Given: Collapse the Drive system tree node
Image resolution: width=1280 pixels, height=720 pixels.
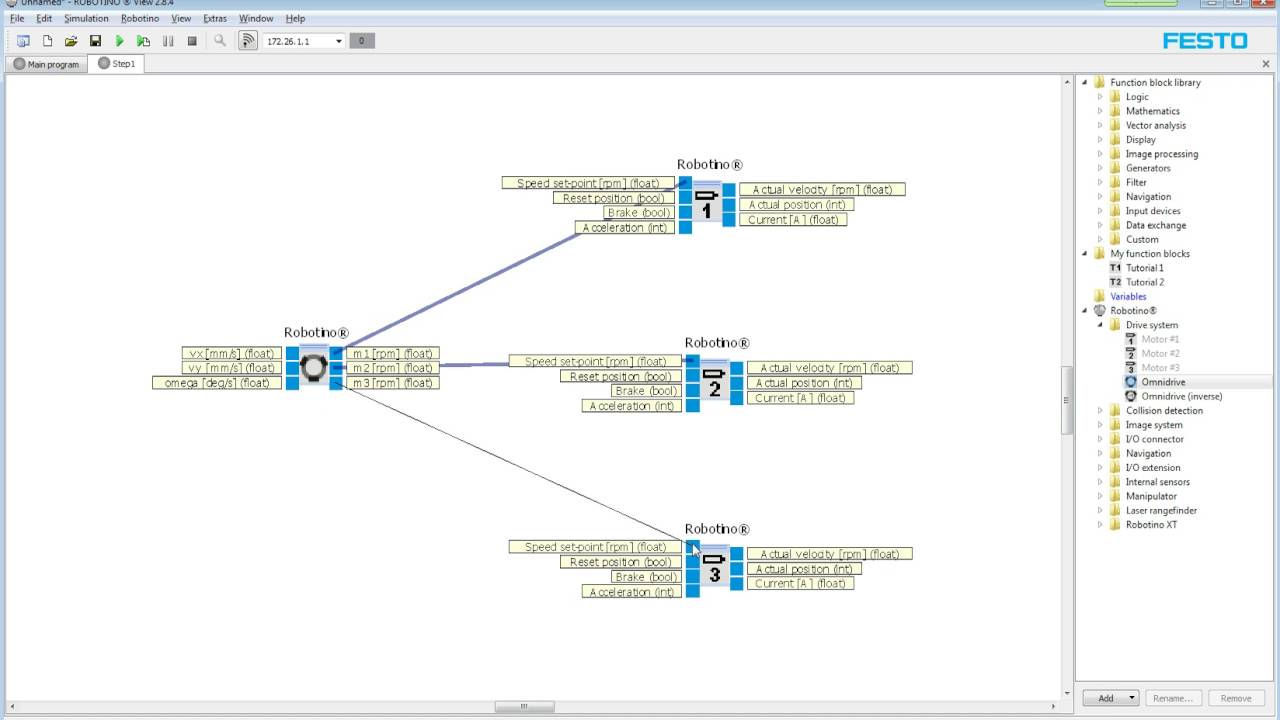Looking at the screenshot, I should click(1100, 325).
